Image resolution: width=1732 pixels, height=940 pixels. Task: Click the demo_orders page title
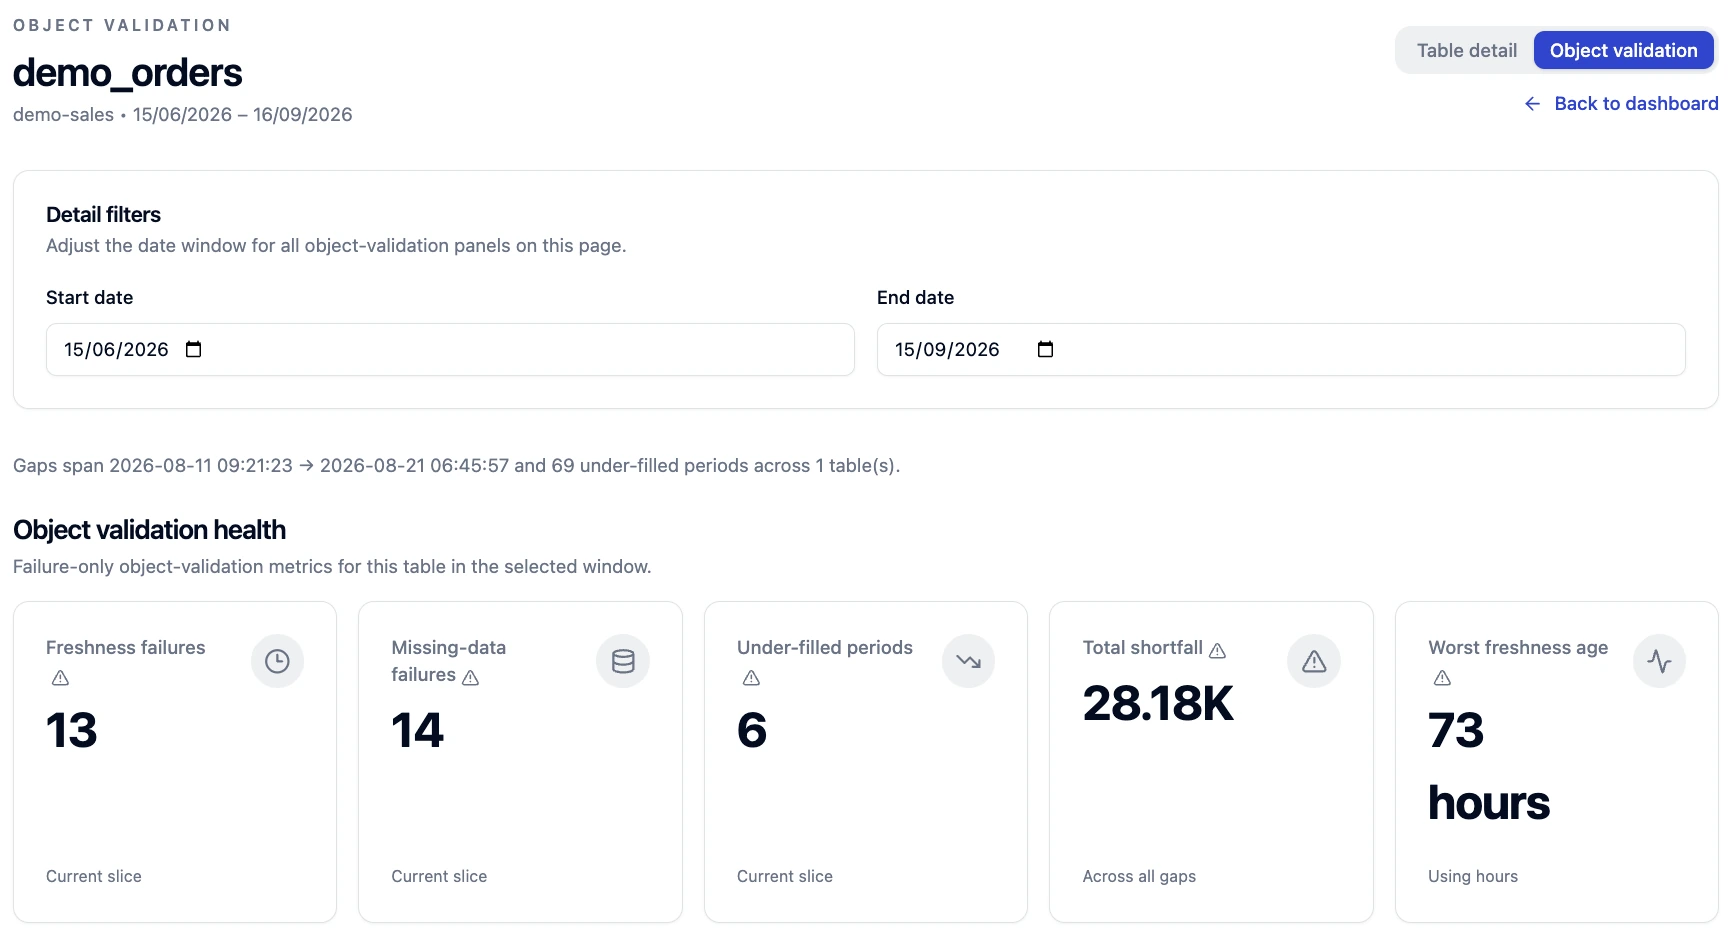coord(127,73)
